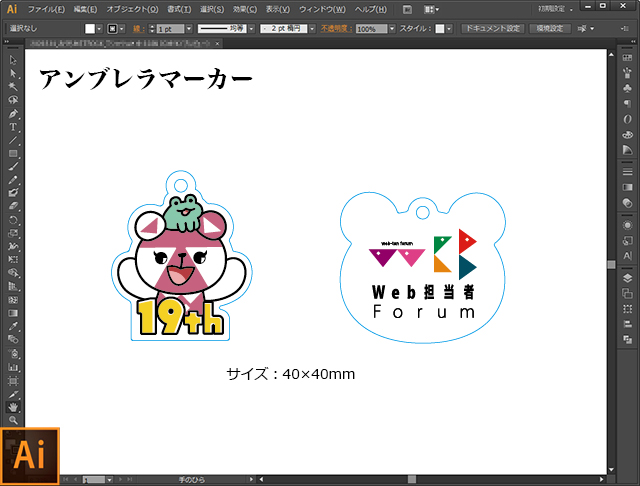Select the Direct Selection tool
Screen dimensions: 640x486
click(x=13, y=73)
